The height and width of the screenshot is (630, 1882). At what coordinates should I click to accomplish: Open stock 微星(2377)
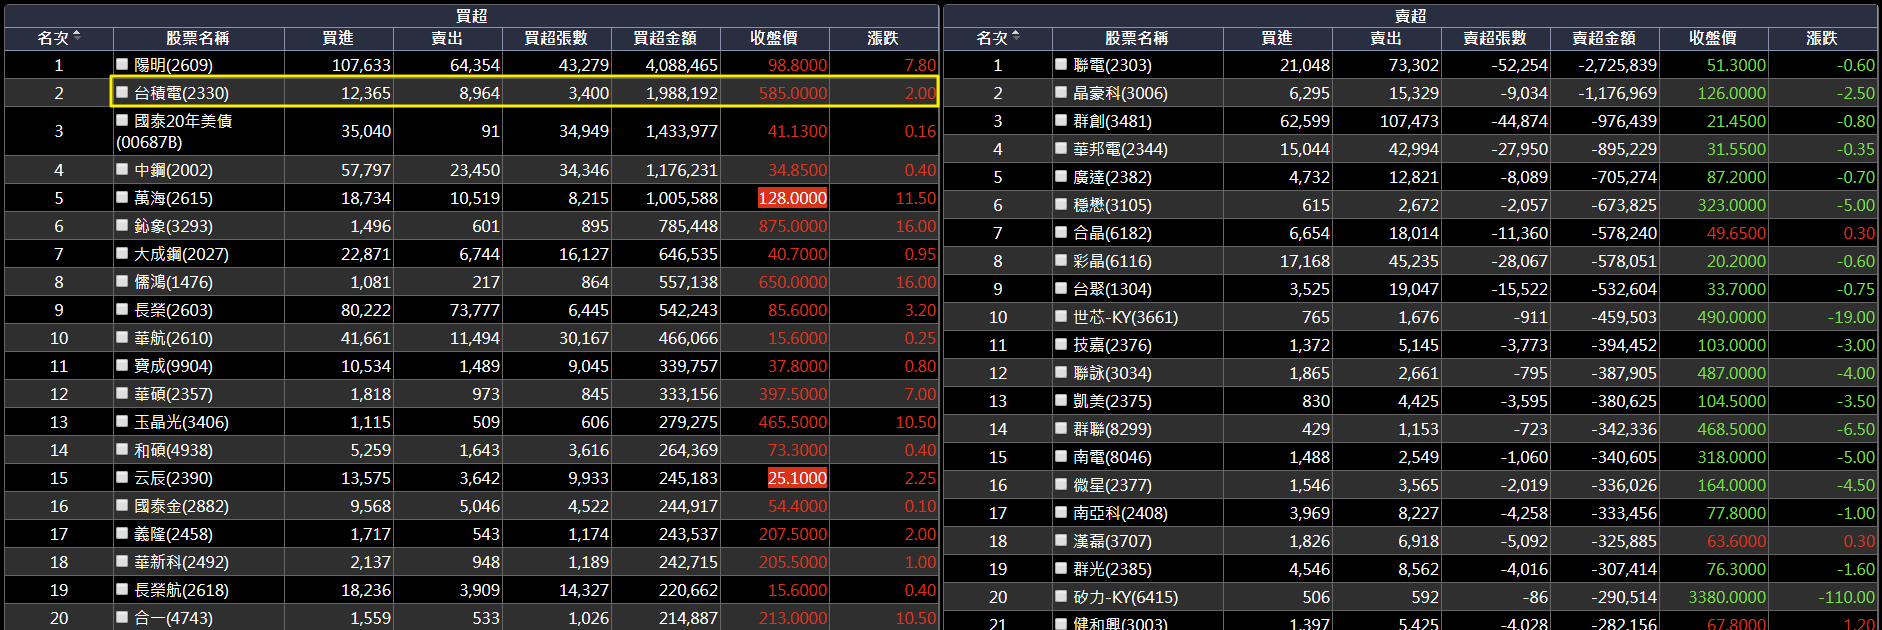(x=1113, y=485)
